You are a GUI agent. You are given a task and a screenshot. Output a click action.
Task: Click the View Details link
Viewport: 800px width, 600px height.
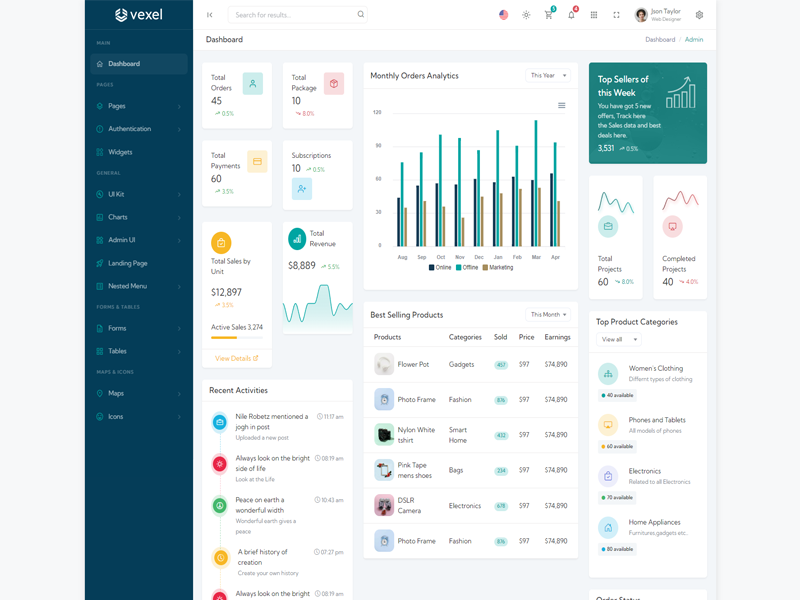(236, 358)
